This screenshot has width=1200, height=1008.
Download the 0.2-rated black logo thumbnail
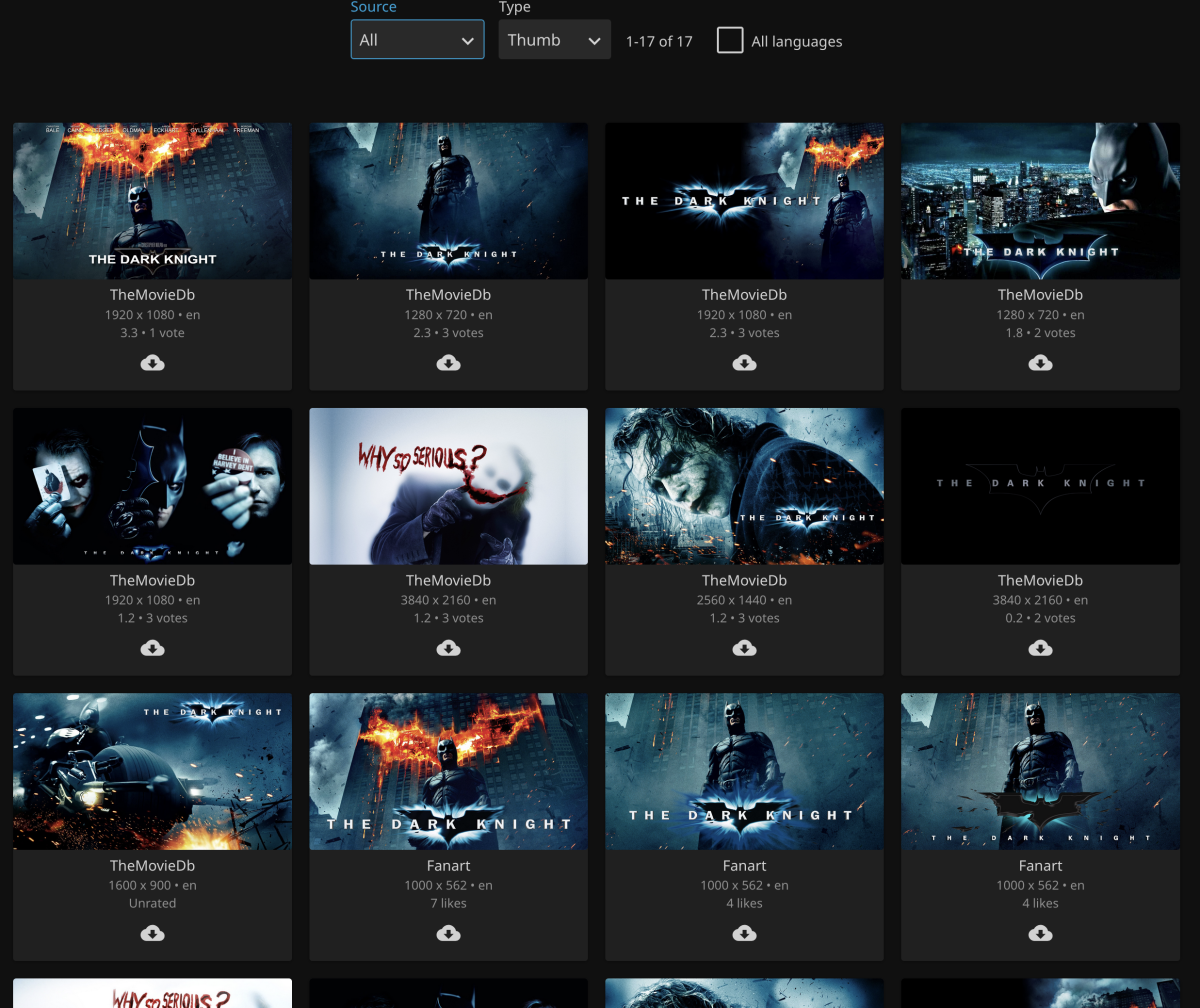pyautogui.click(x=1040, y=648)
